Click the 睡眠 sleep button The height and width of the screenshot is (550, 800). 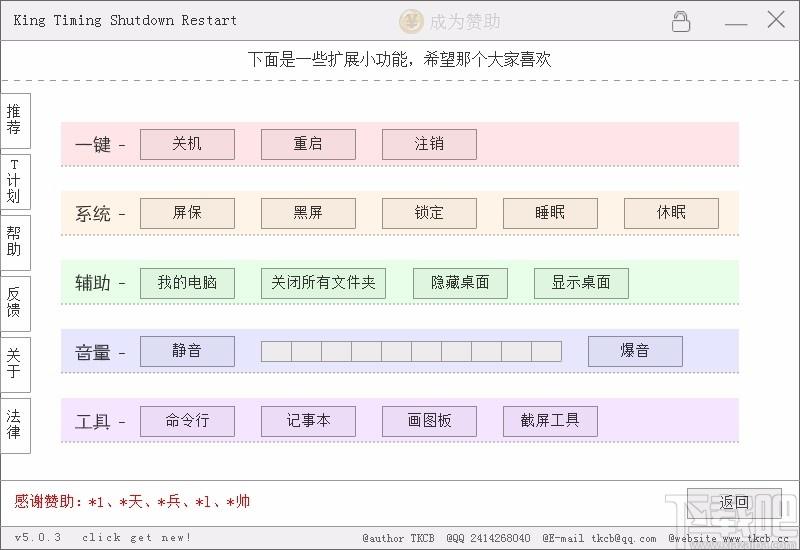pyautogui.click(x=550, y=213)
